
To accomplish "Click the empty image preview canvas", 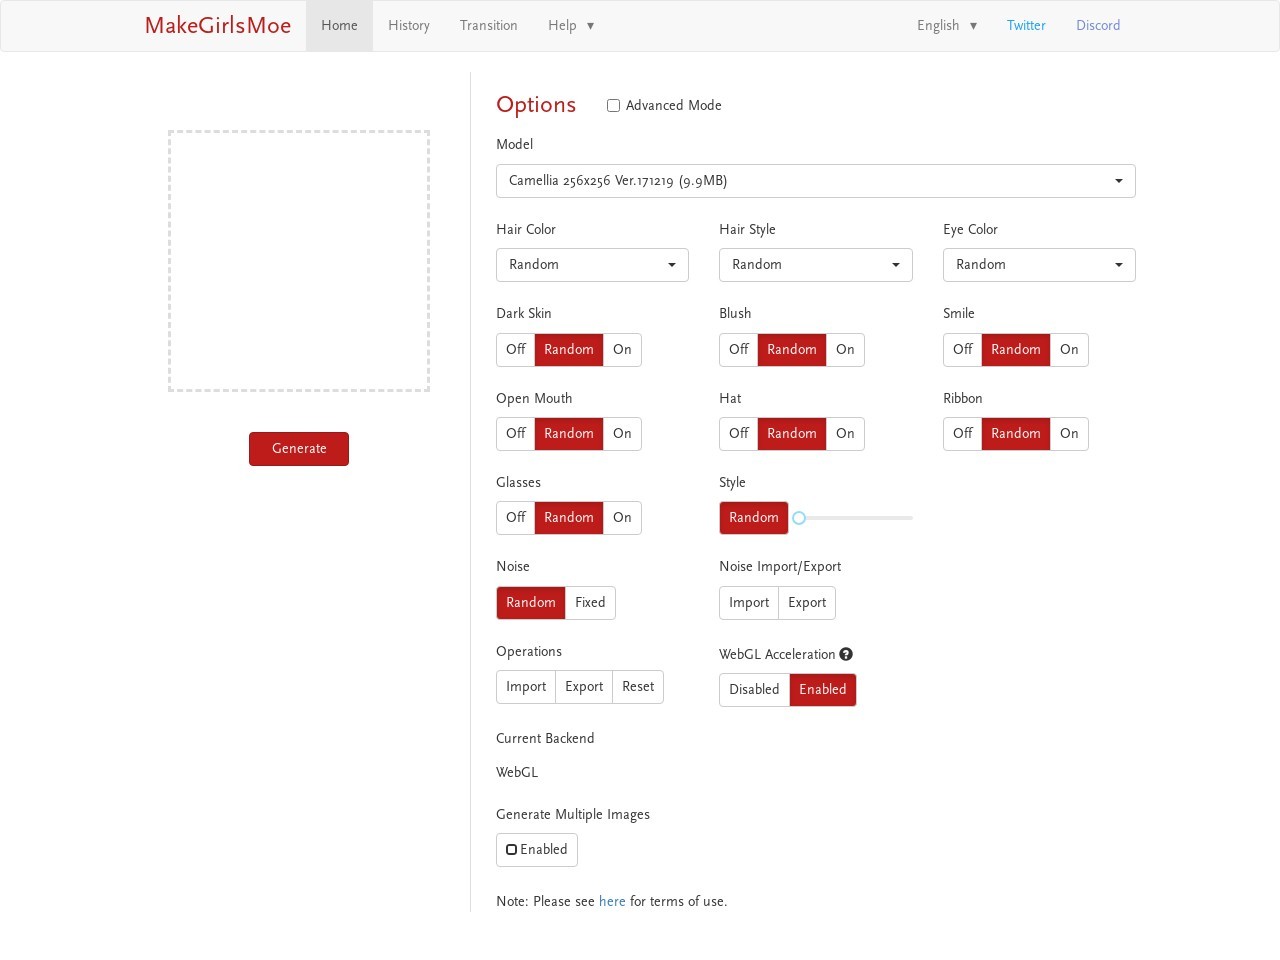I will [299, 261].
